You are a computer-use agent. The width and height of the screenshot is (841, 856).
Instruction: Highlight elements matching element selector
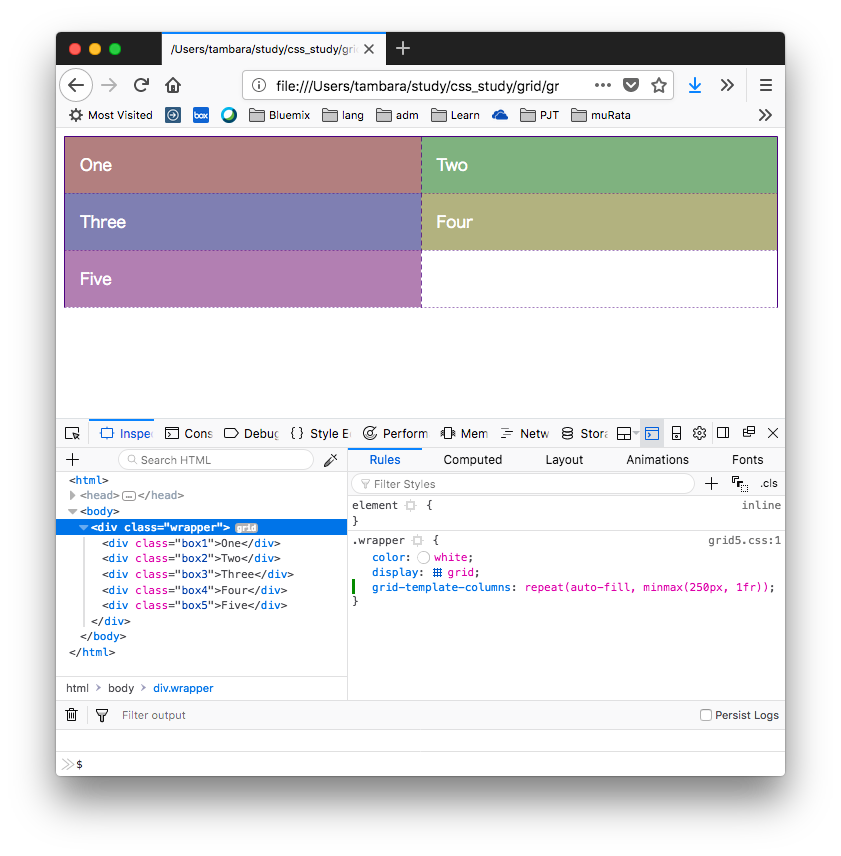pyautogui.click(x=410, y=506)
